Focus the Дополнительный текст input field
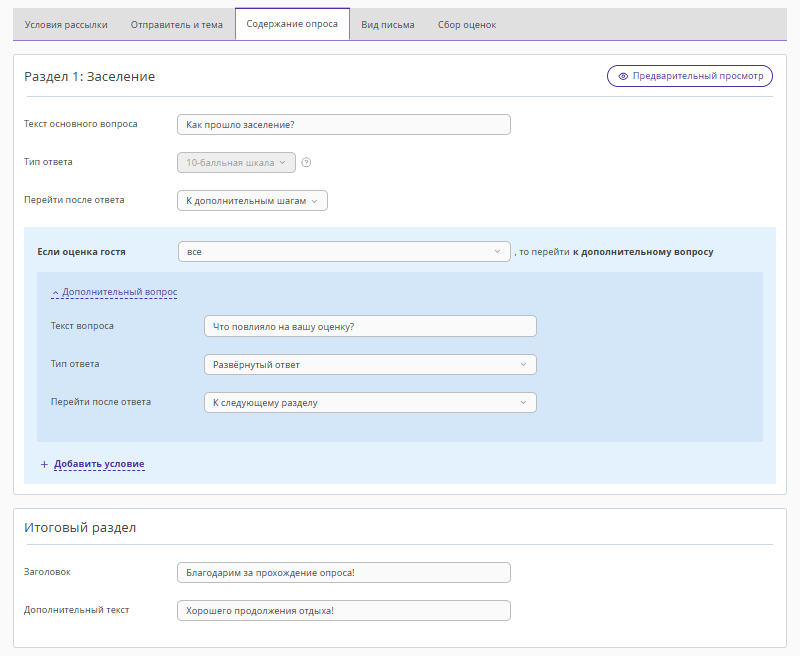Viewport: 800px width, 656px height. (x=343, y=610)
